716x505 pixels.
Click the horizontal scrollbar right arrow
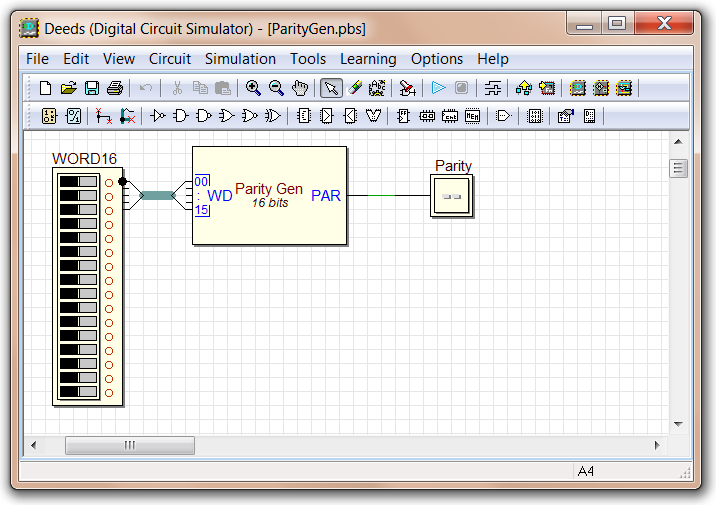point(657,445)
